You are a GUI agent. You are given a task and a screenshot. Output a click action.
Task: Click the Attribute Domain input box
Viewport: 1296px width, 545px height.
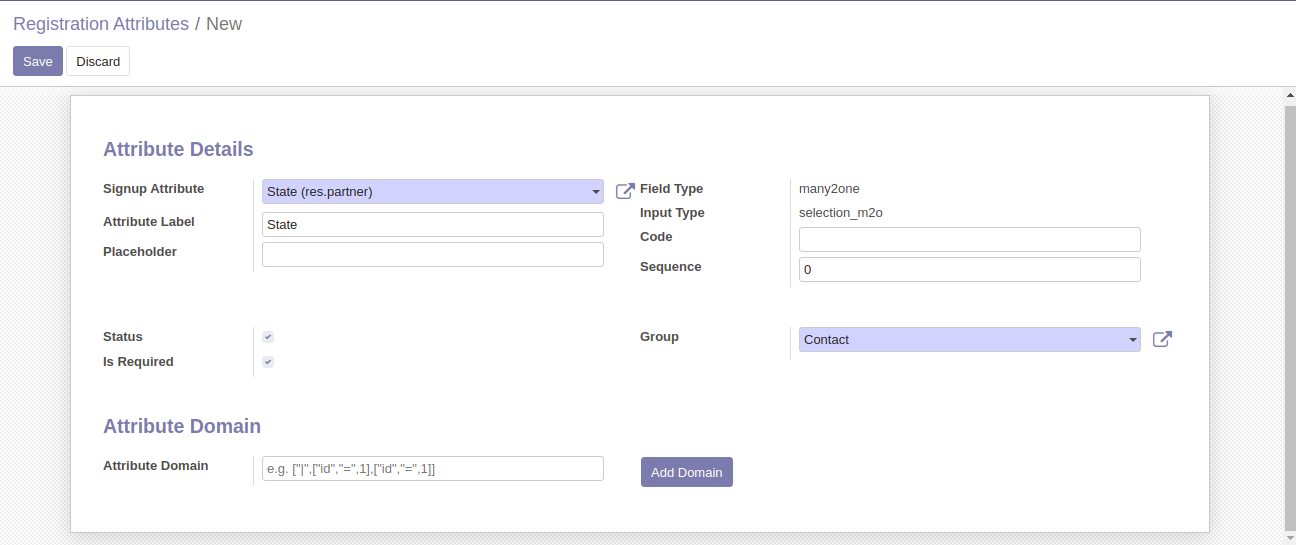point(432,469)
